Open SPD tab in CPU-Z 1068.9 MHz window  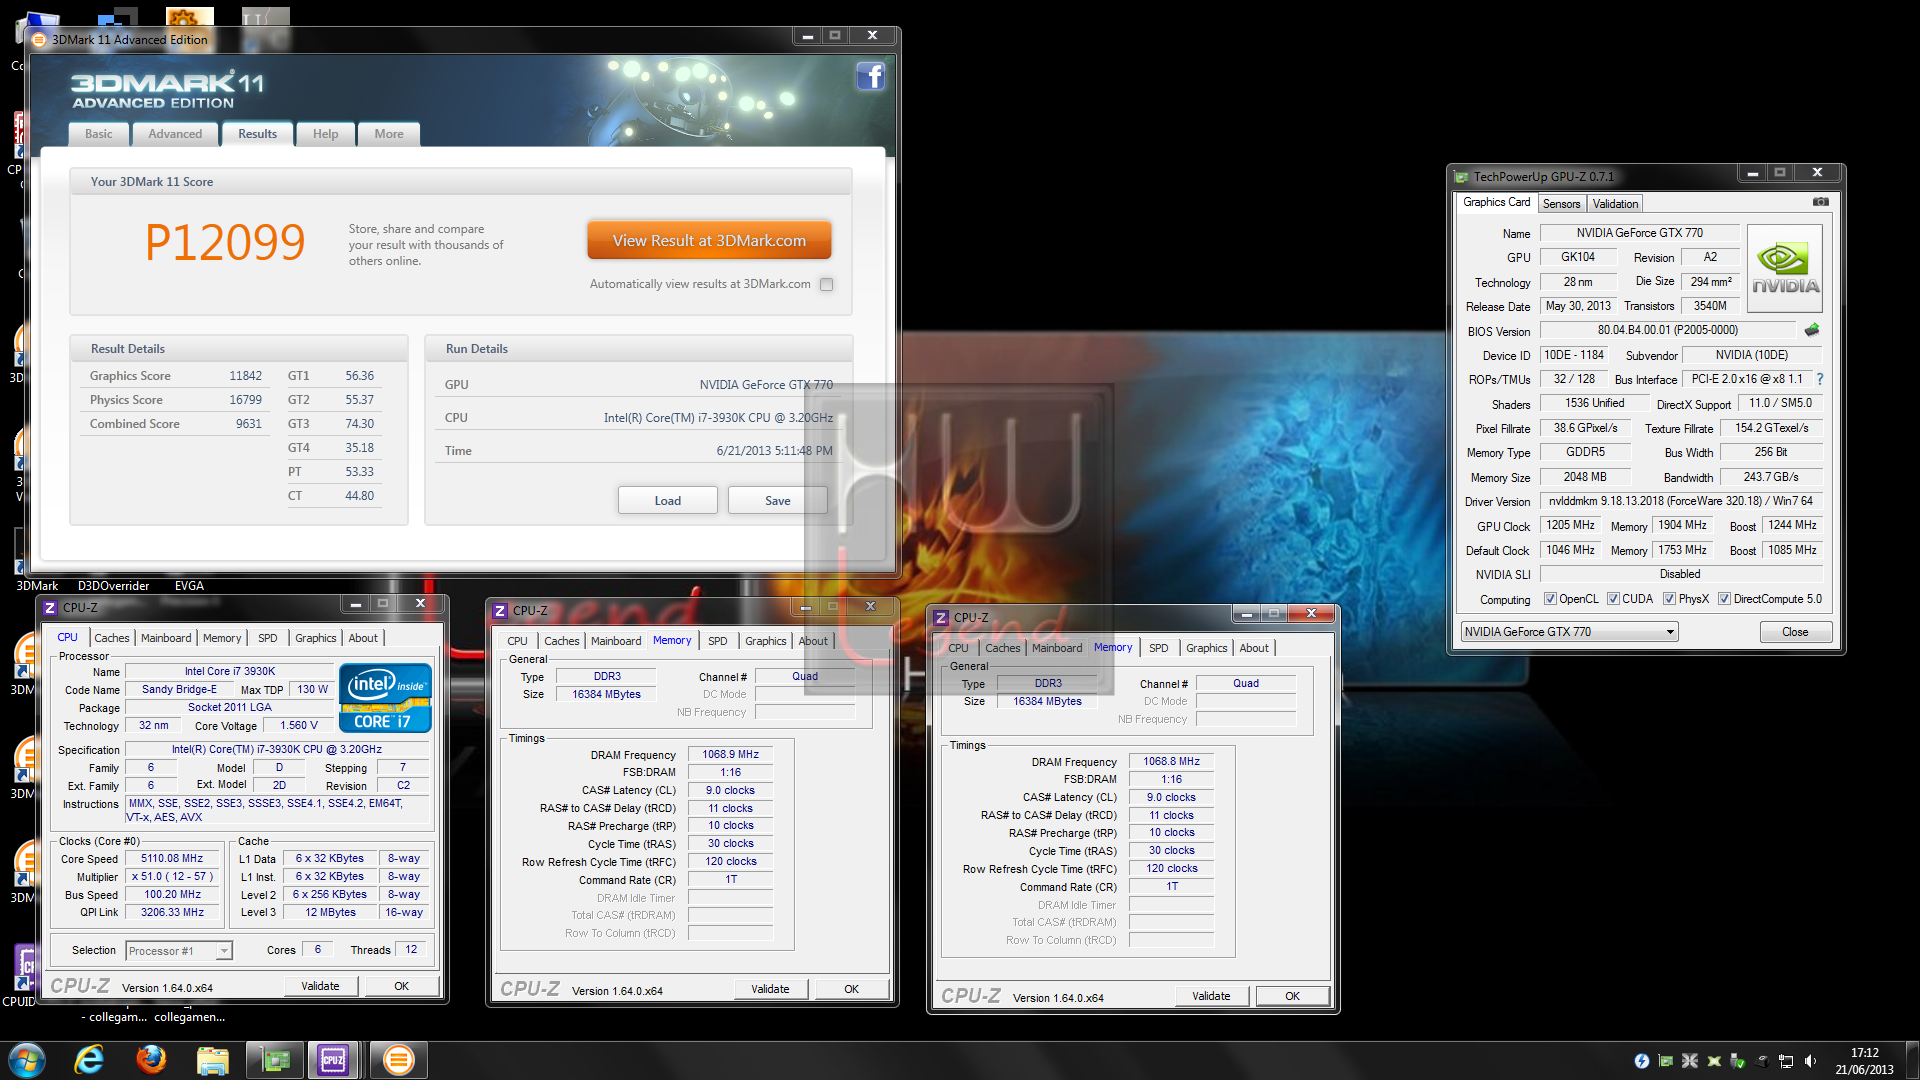[x=718, y=641]
